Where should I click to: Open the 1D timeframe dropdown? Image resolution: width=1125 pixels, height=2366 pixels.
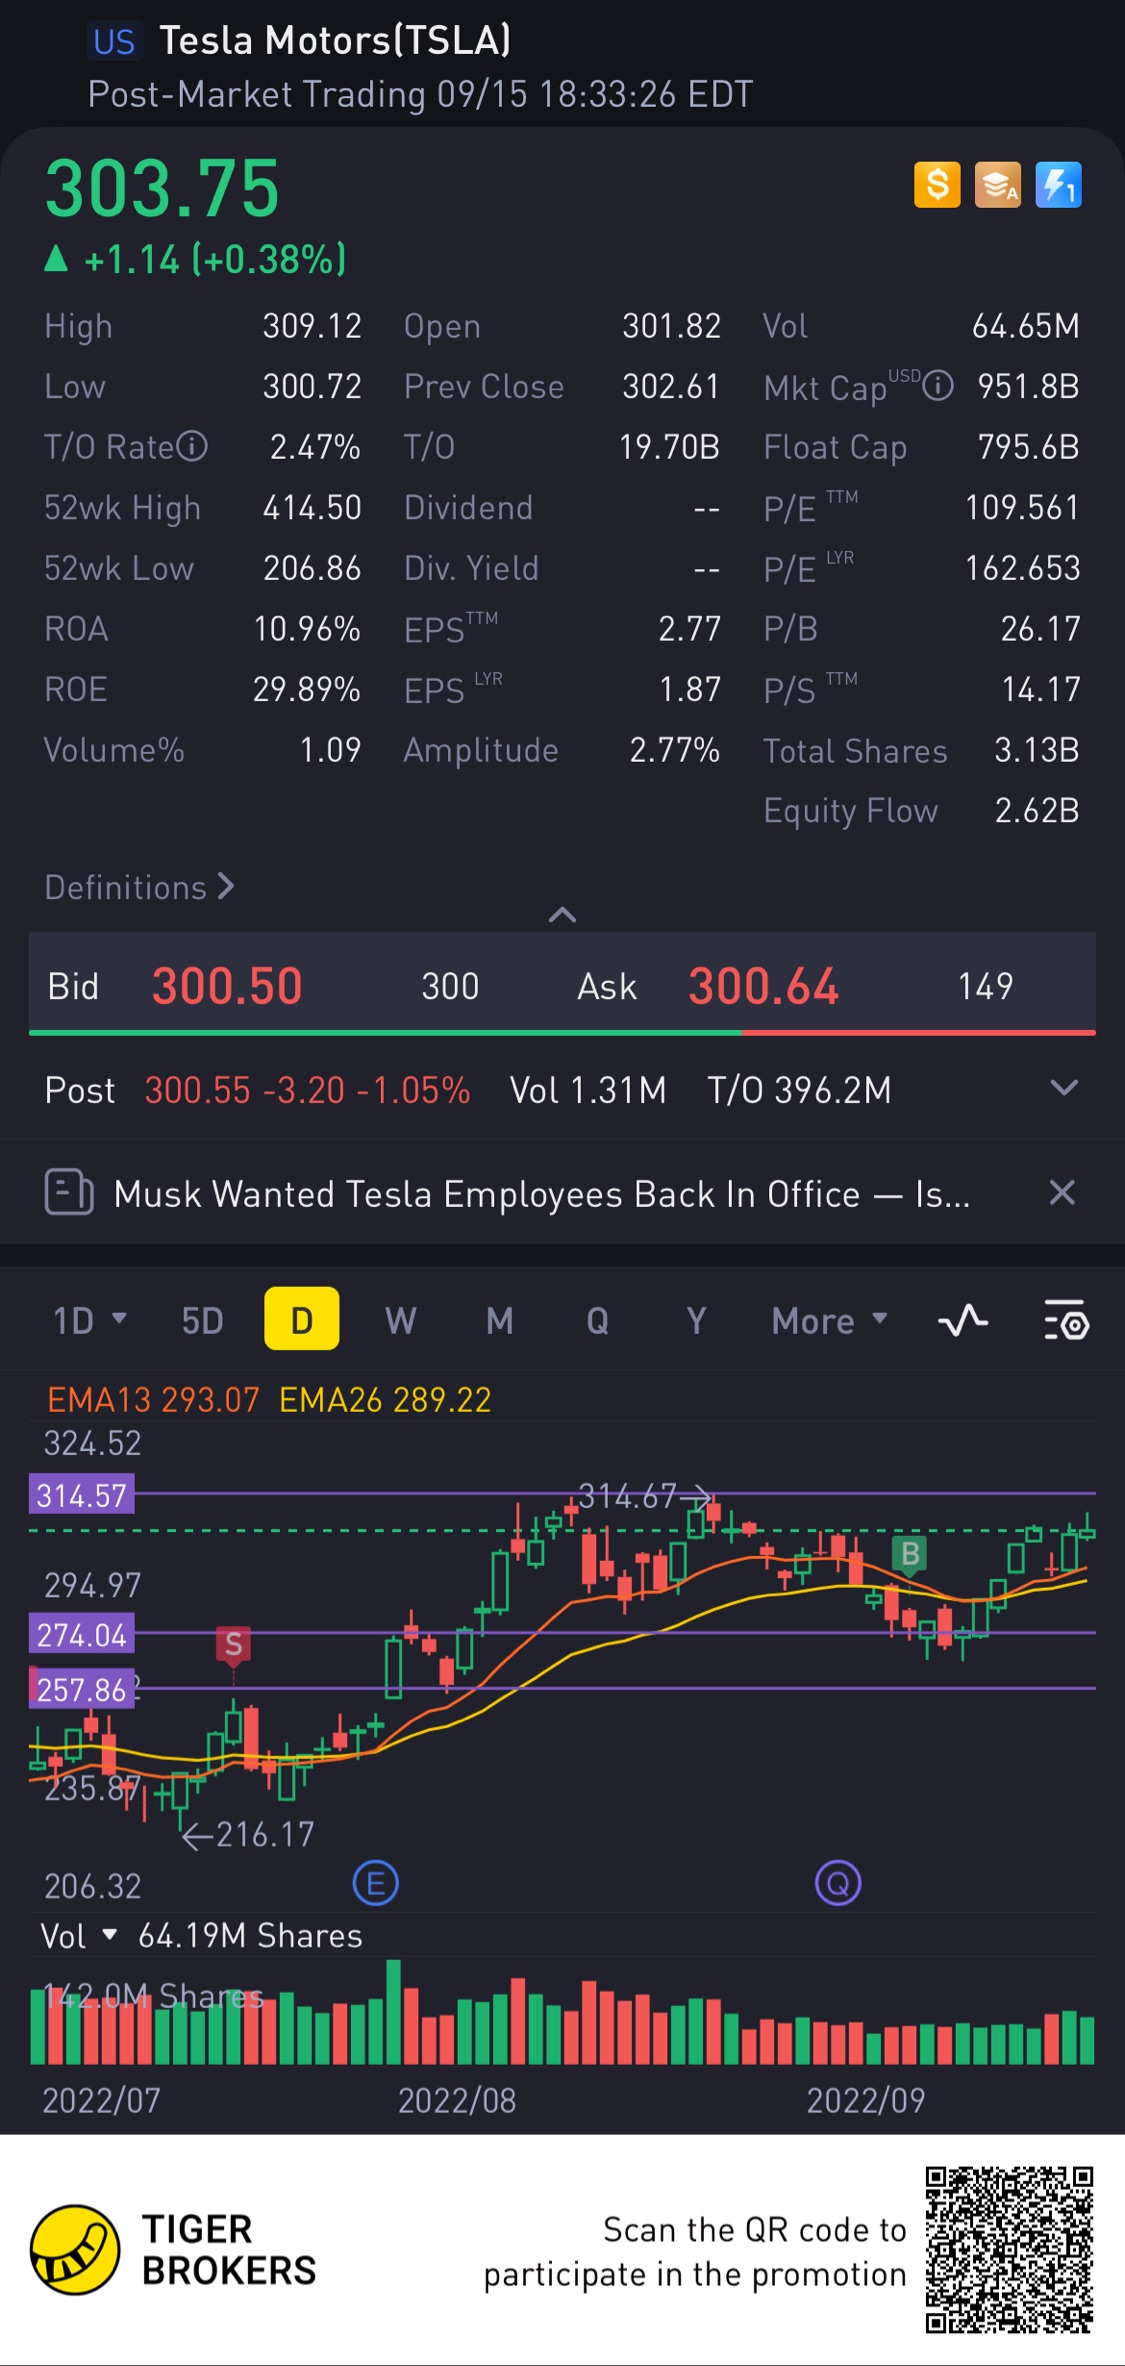pyautogui.click(x=89, y=1321)
